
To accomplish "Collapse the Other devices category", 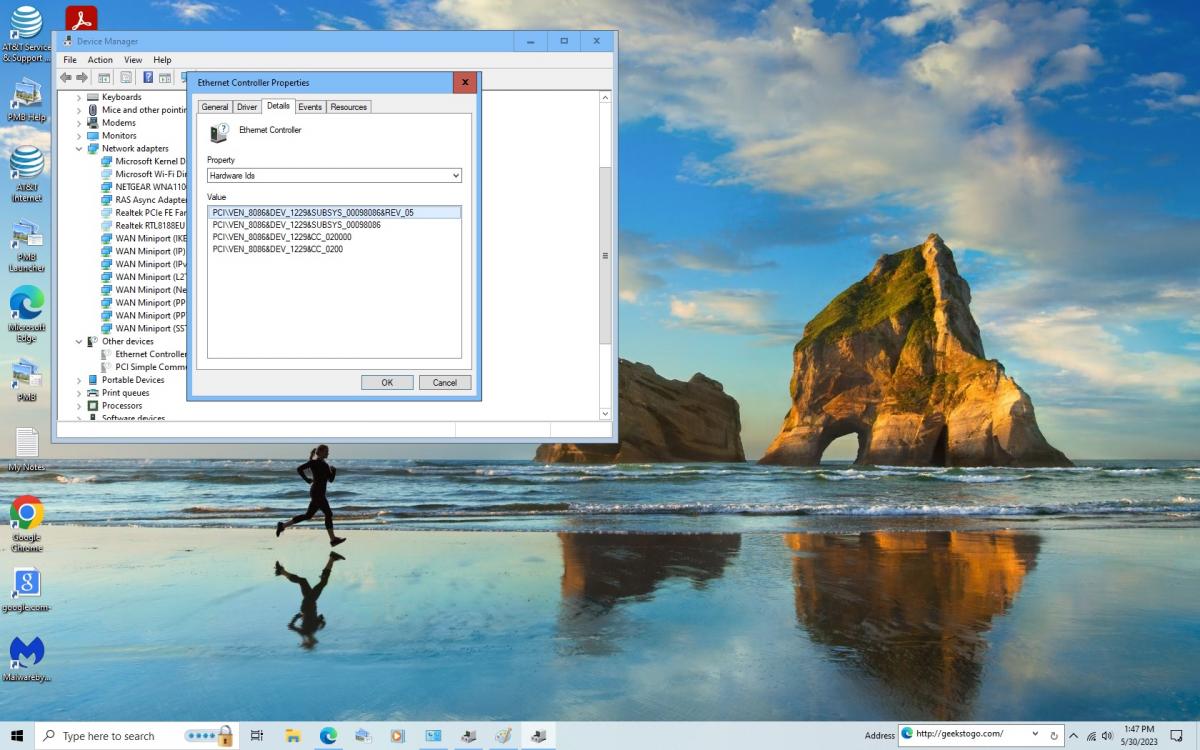I will (x=79, y=341).
